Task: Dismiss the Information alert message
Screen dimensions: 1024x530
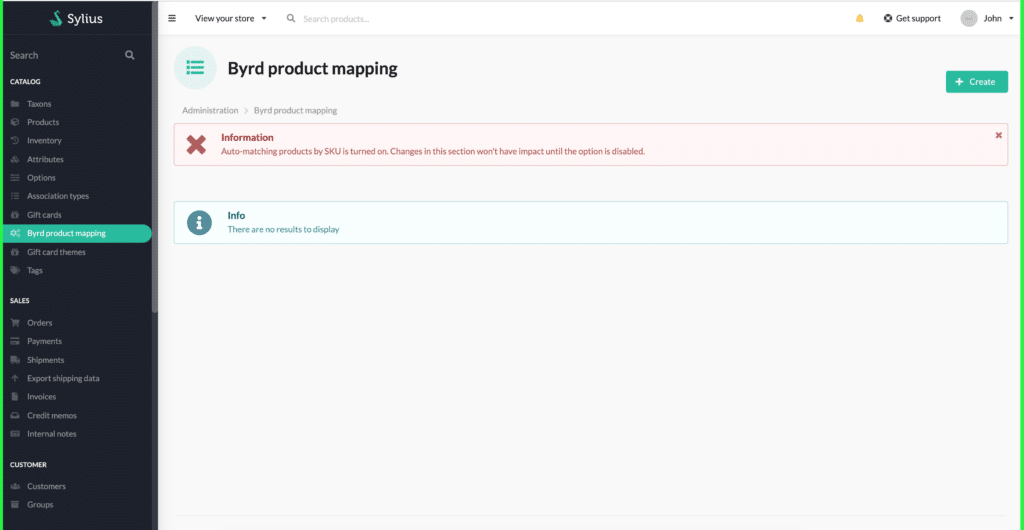Action: 998,135
